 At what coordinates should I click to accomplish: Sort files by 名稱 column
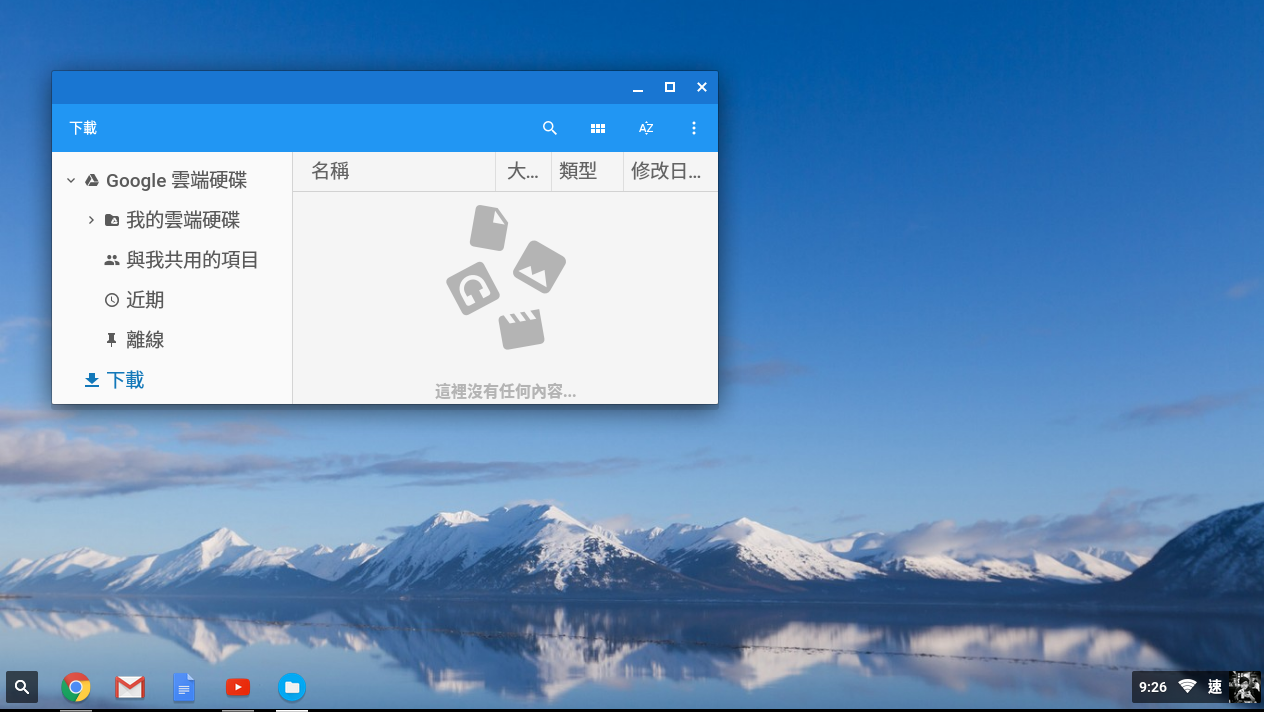[x=330, y=171]
